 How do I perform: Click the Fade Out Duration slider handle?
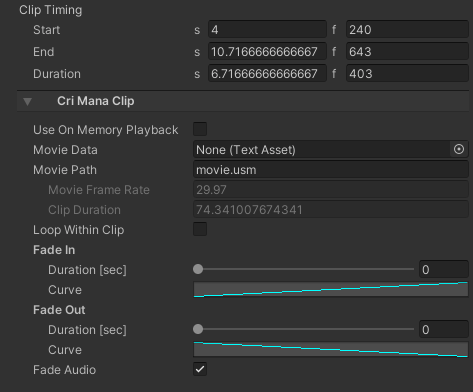198,329
